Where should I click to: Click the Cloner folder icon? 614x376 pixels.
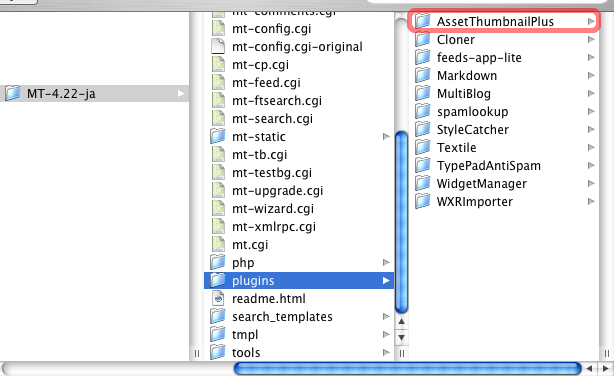click(423, 39)
